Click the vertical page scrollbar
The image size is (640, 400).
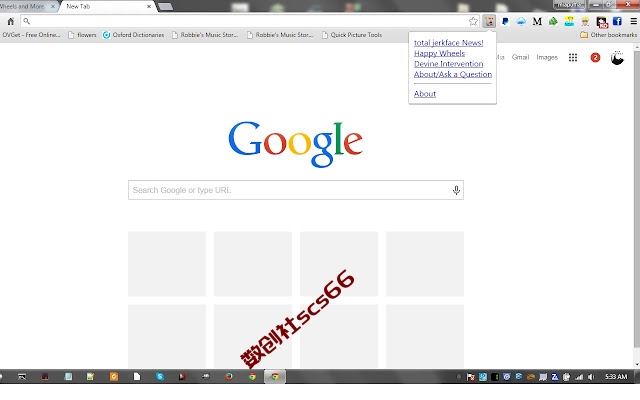point(637,200)
